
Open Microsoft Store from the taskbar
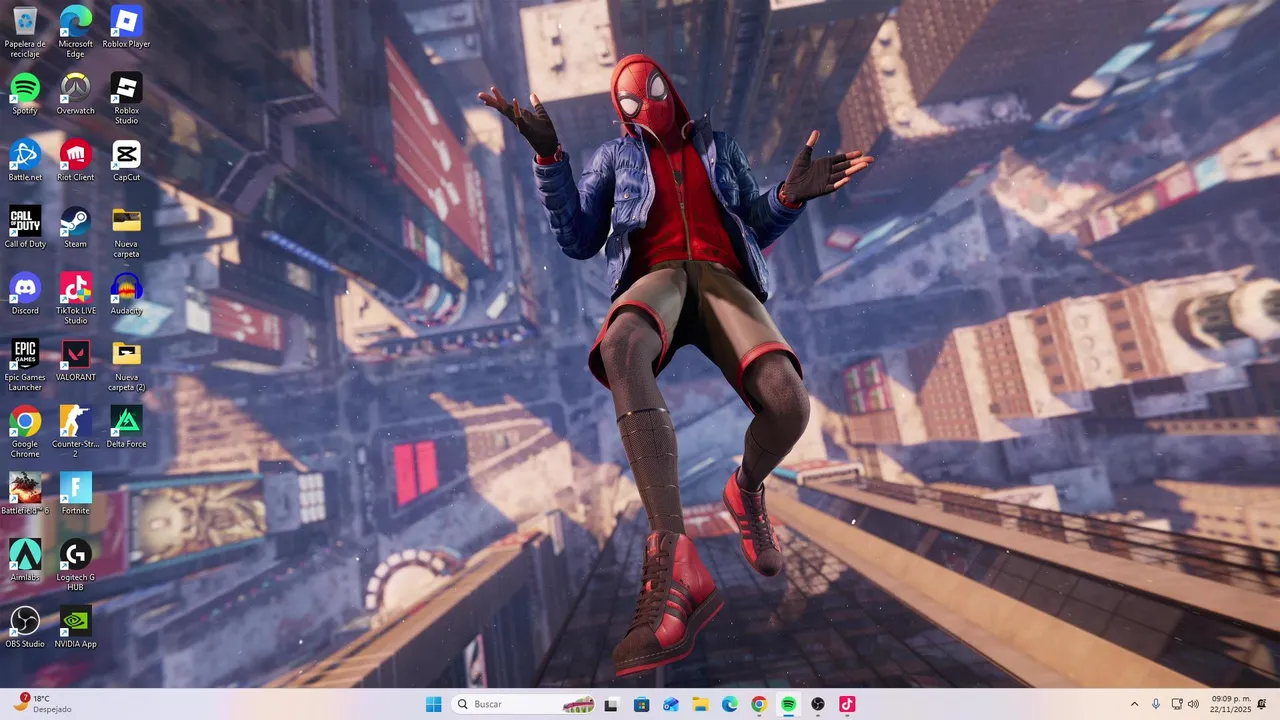(x=641, y=704)
